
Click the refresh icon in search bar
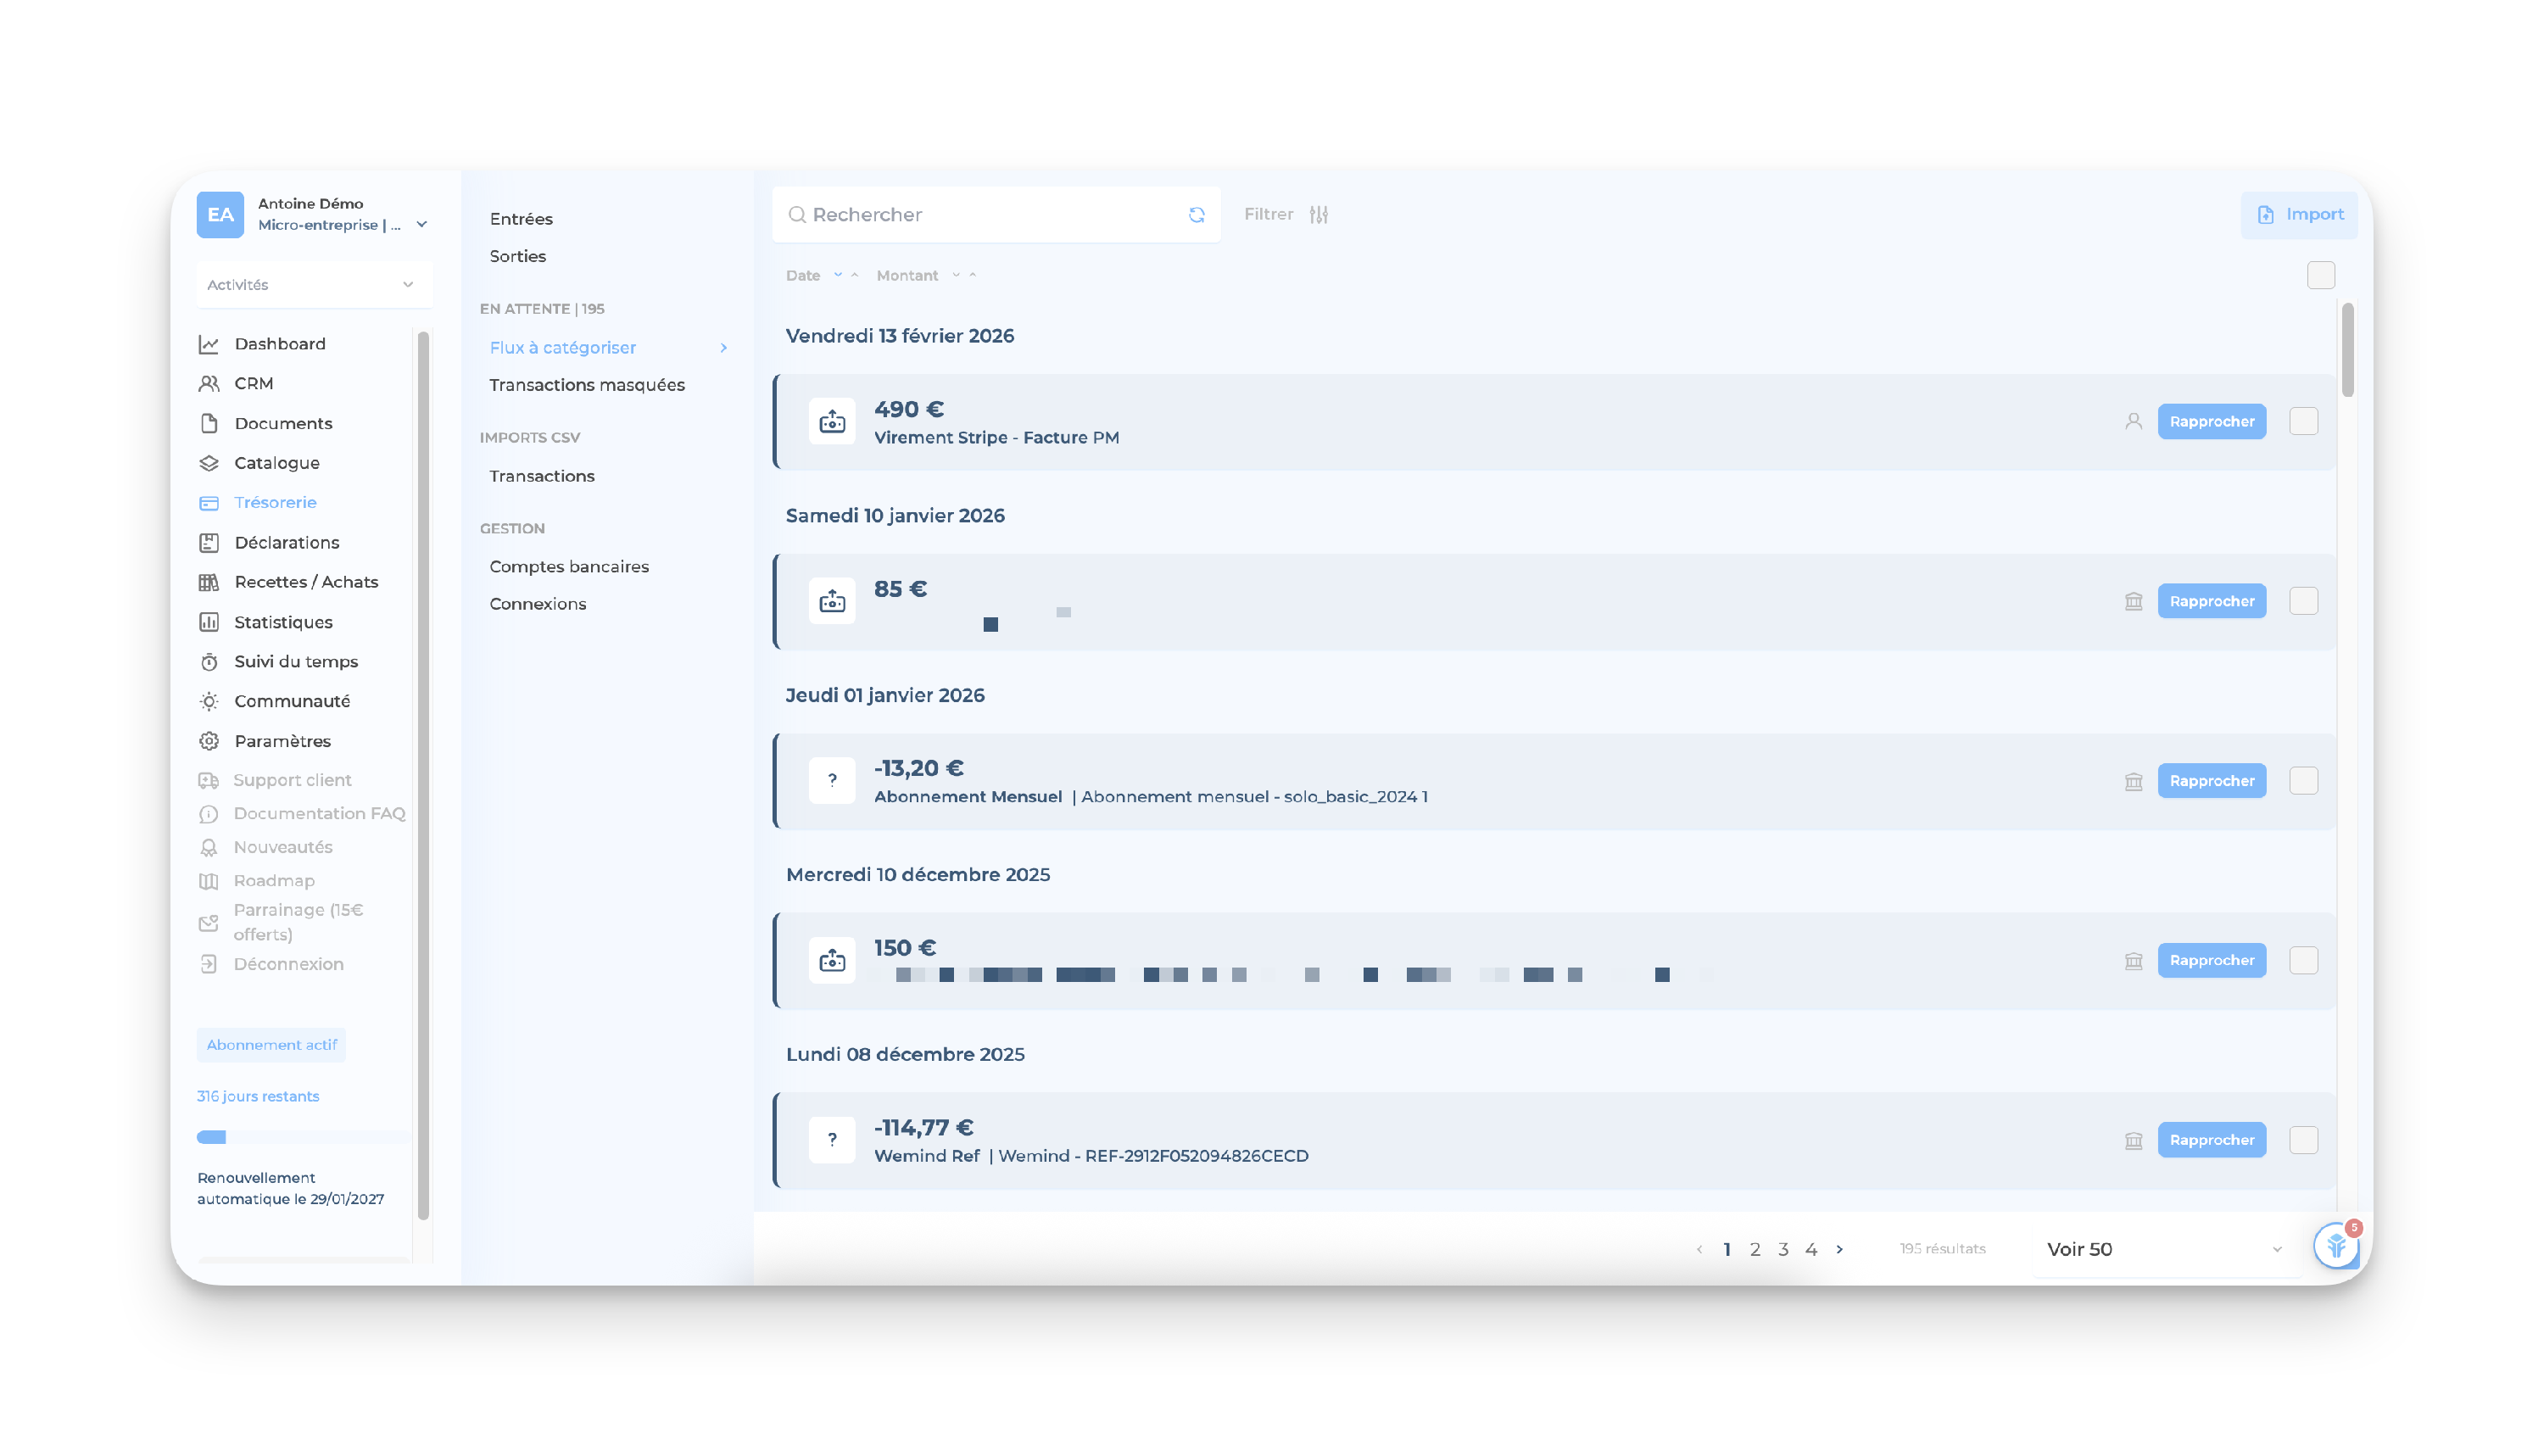pos(1196,215)
